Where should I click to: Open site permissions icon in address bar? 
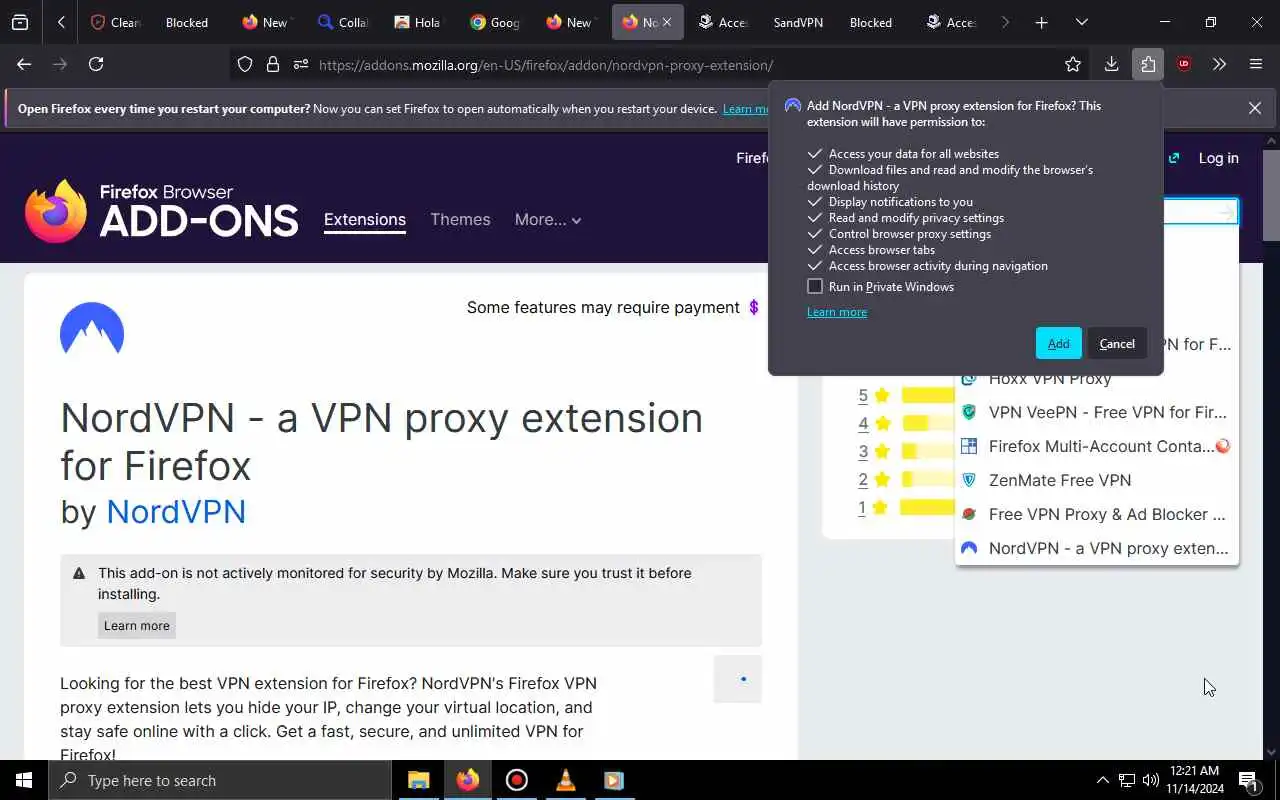[x=300, y=64]
